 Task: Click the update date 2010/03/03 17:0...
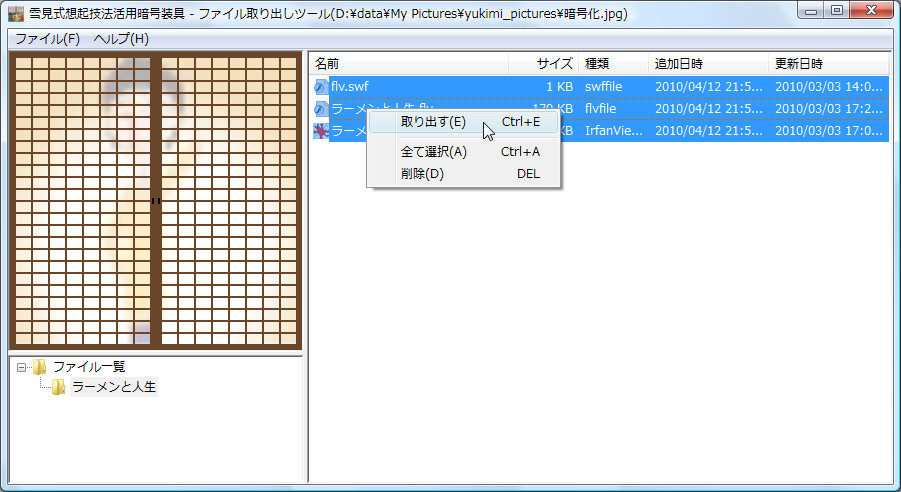coord(829,131)
